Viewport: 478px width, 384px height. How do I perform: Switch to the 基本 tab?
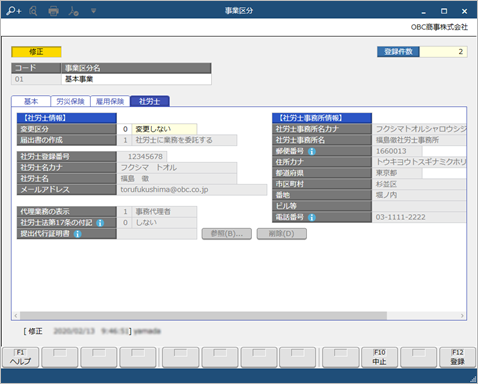(x=31, y=101)
